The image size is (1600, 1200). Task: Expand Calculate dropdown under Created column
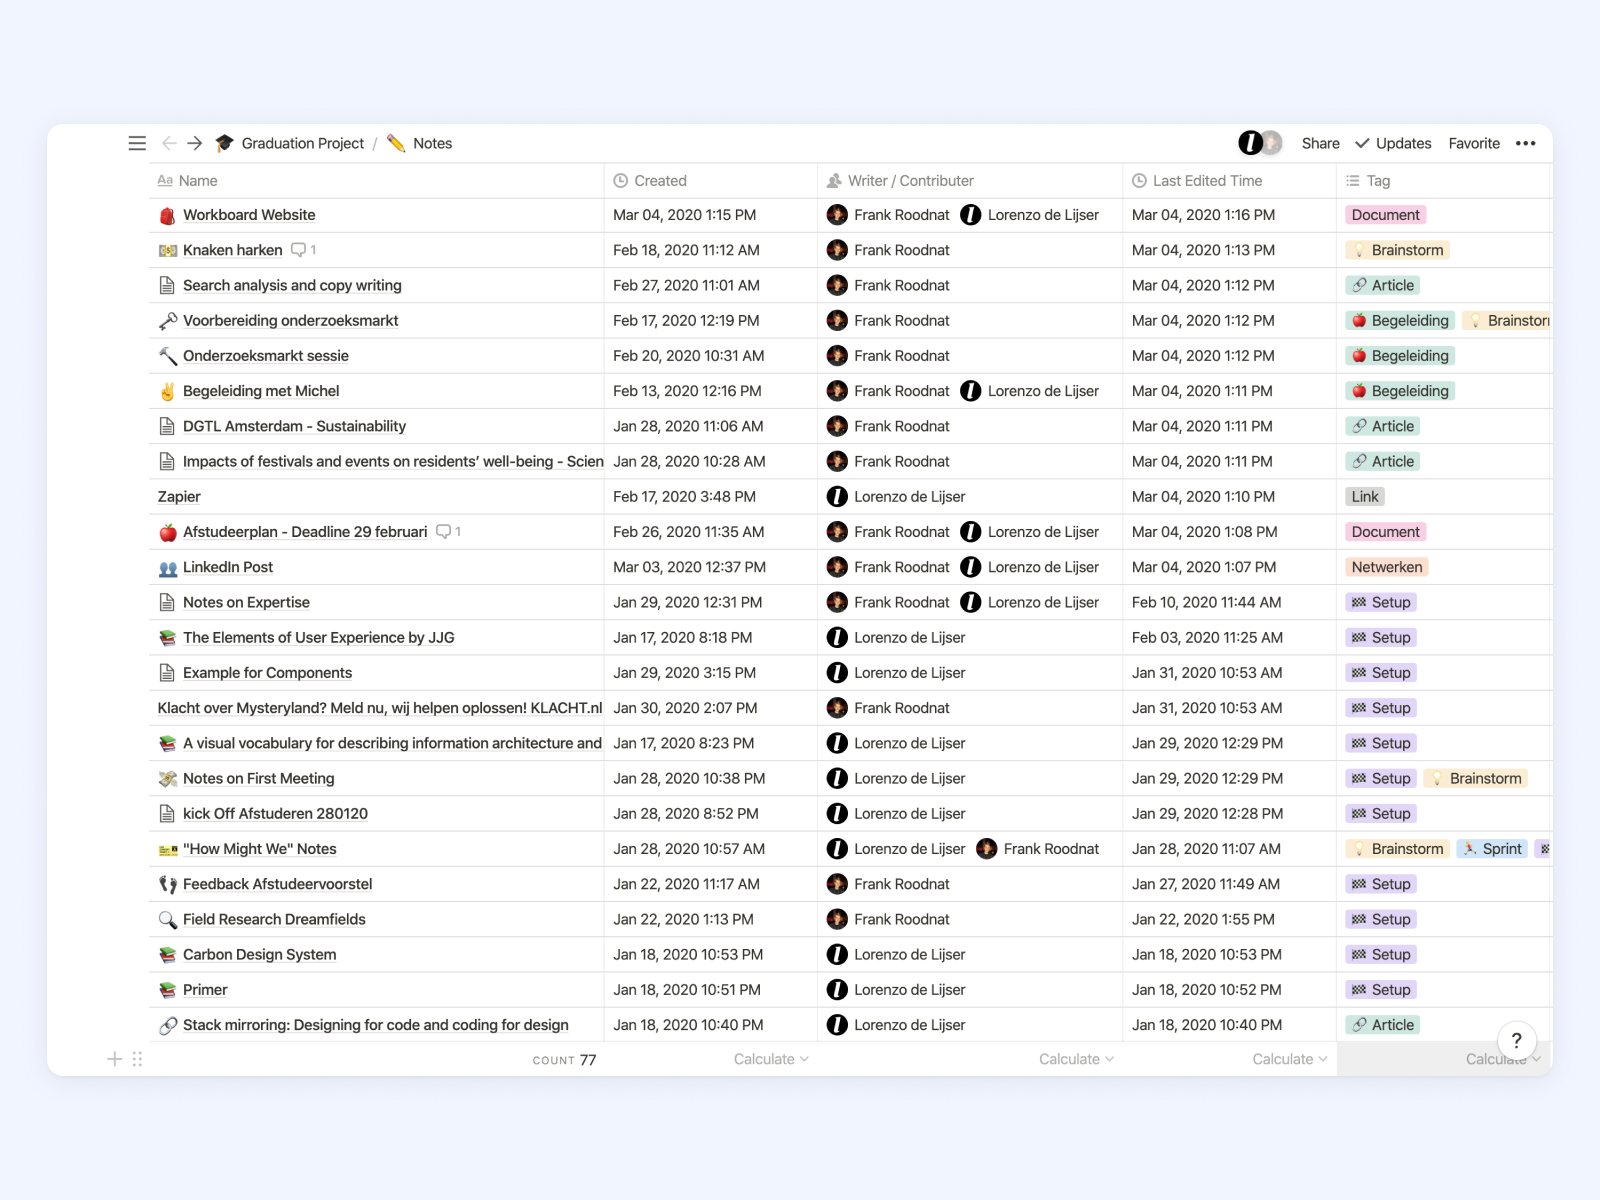pyautogui.click(x=770, y=1059)
